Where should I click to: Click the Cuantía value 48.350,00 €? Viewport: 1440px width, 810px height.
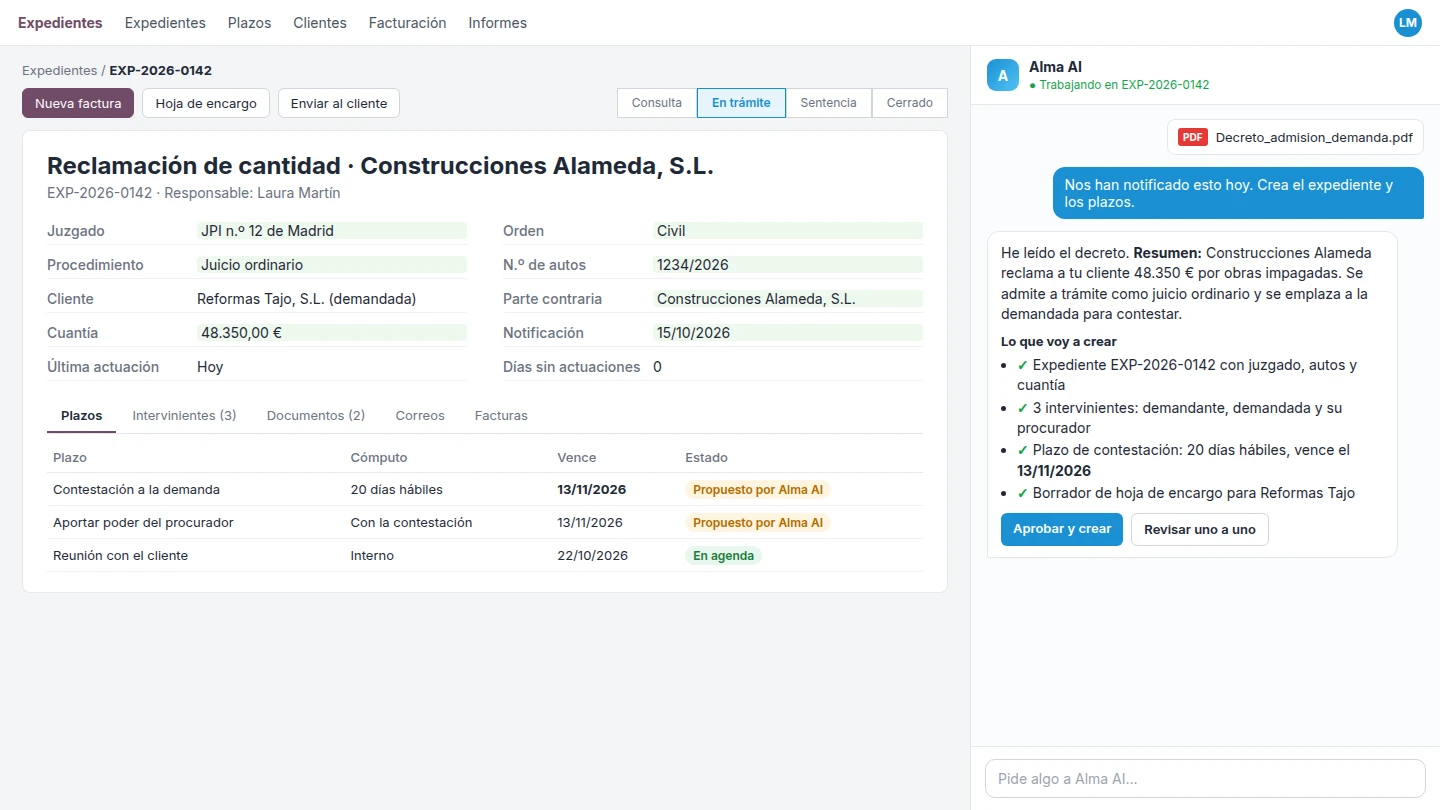(332, 333)
